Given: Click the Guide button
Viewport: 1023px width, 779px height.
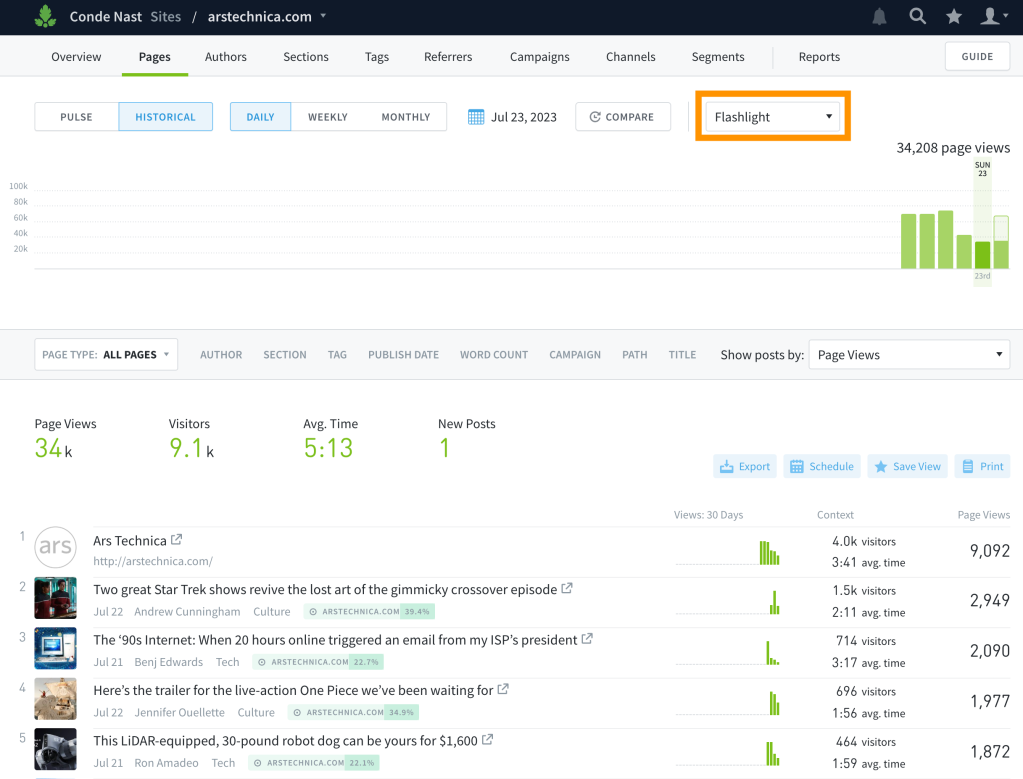Looking at the screenshot, I should tap(977, 56).
